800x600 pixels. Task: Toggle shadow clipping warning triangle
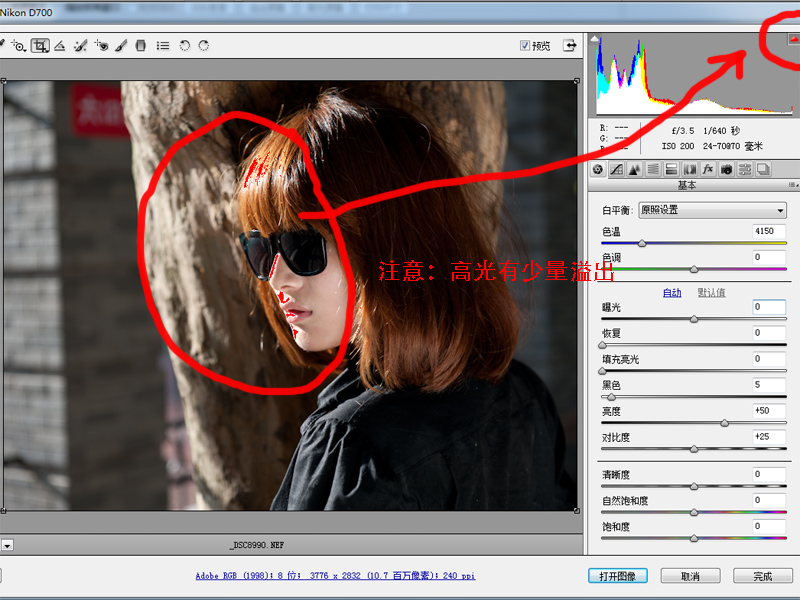point(597,39)
